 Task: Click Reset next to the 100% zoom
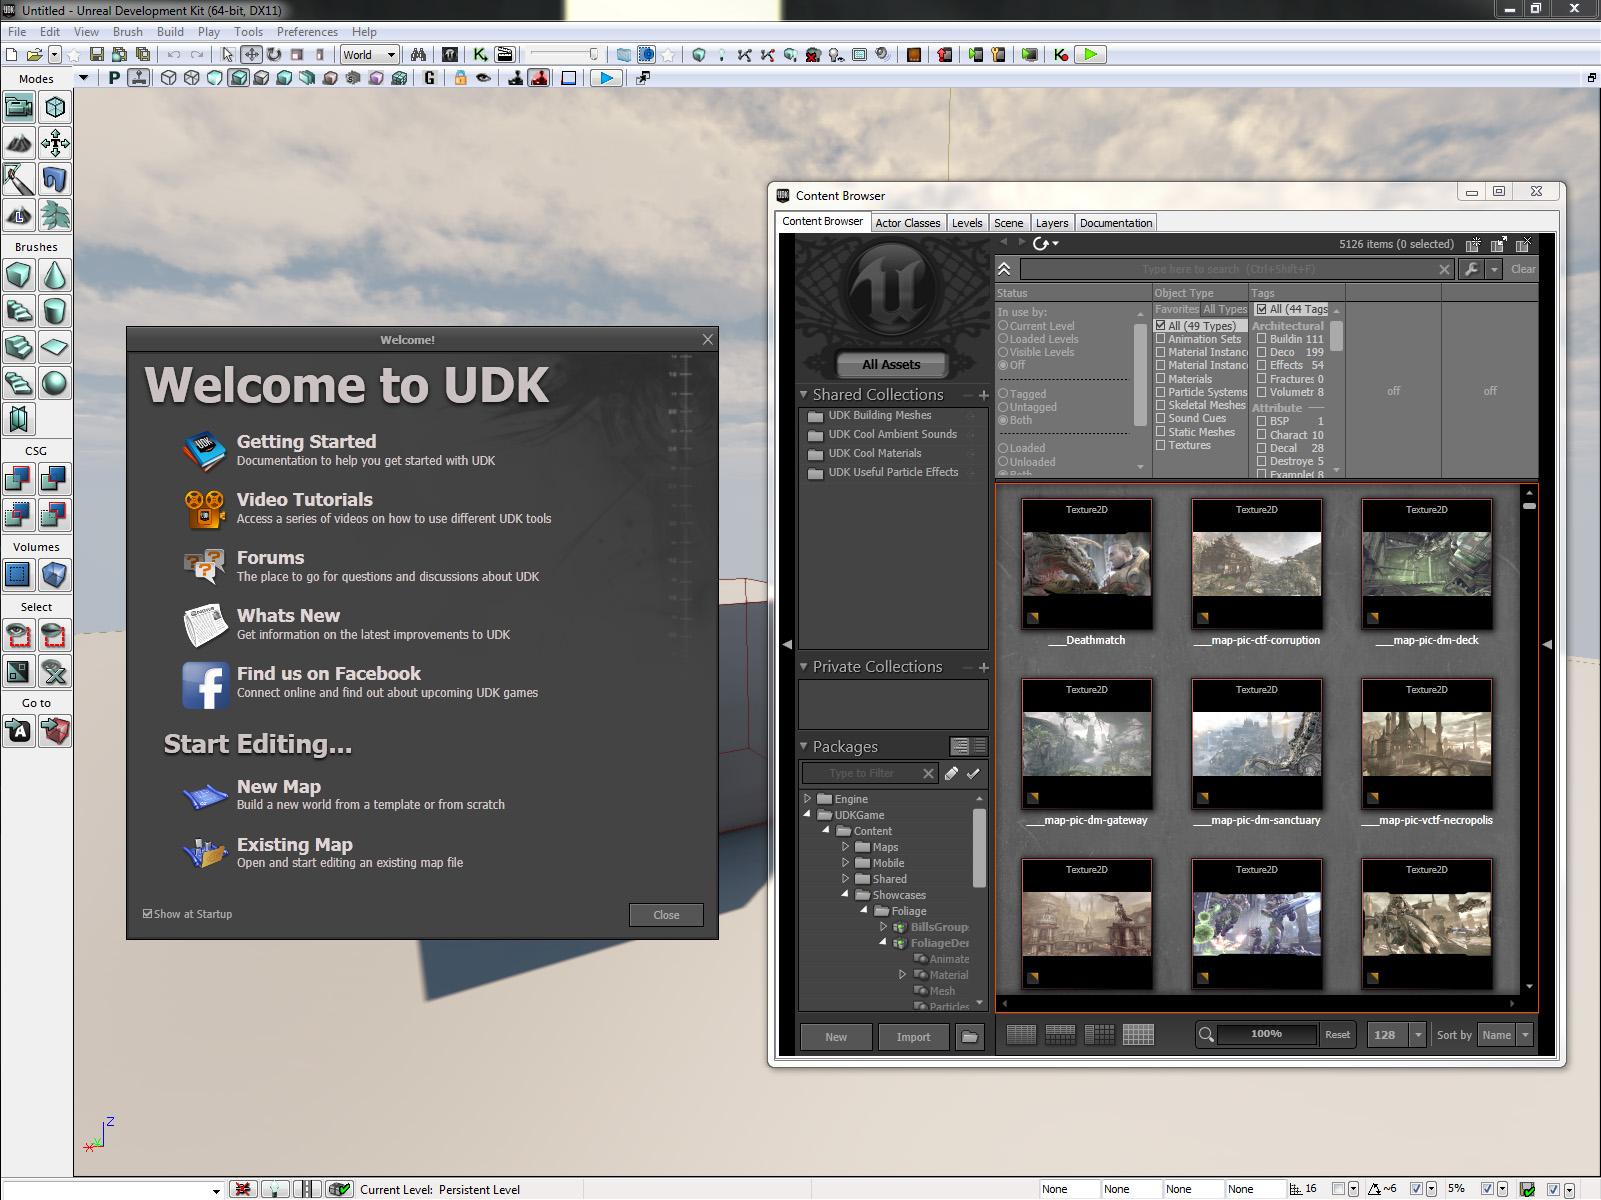(1337, 1035)
